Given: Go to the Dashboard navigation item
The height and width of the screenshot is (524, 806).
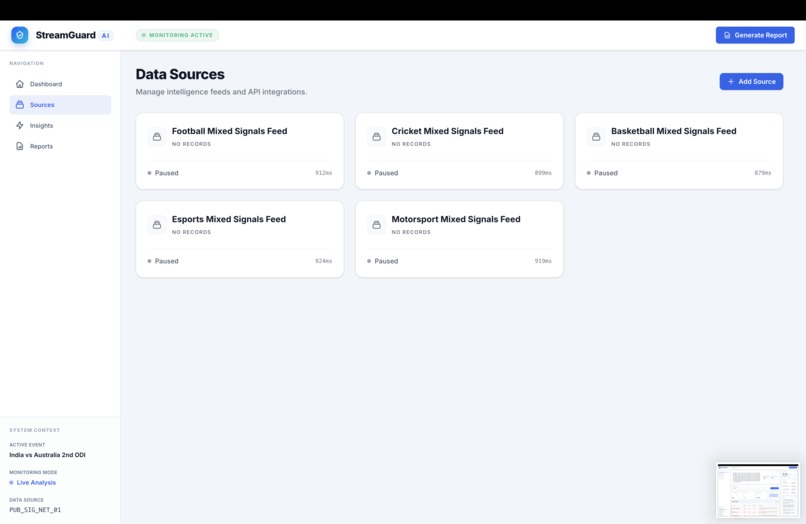Looking at the screenshot, I should (x=60, y=84).
